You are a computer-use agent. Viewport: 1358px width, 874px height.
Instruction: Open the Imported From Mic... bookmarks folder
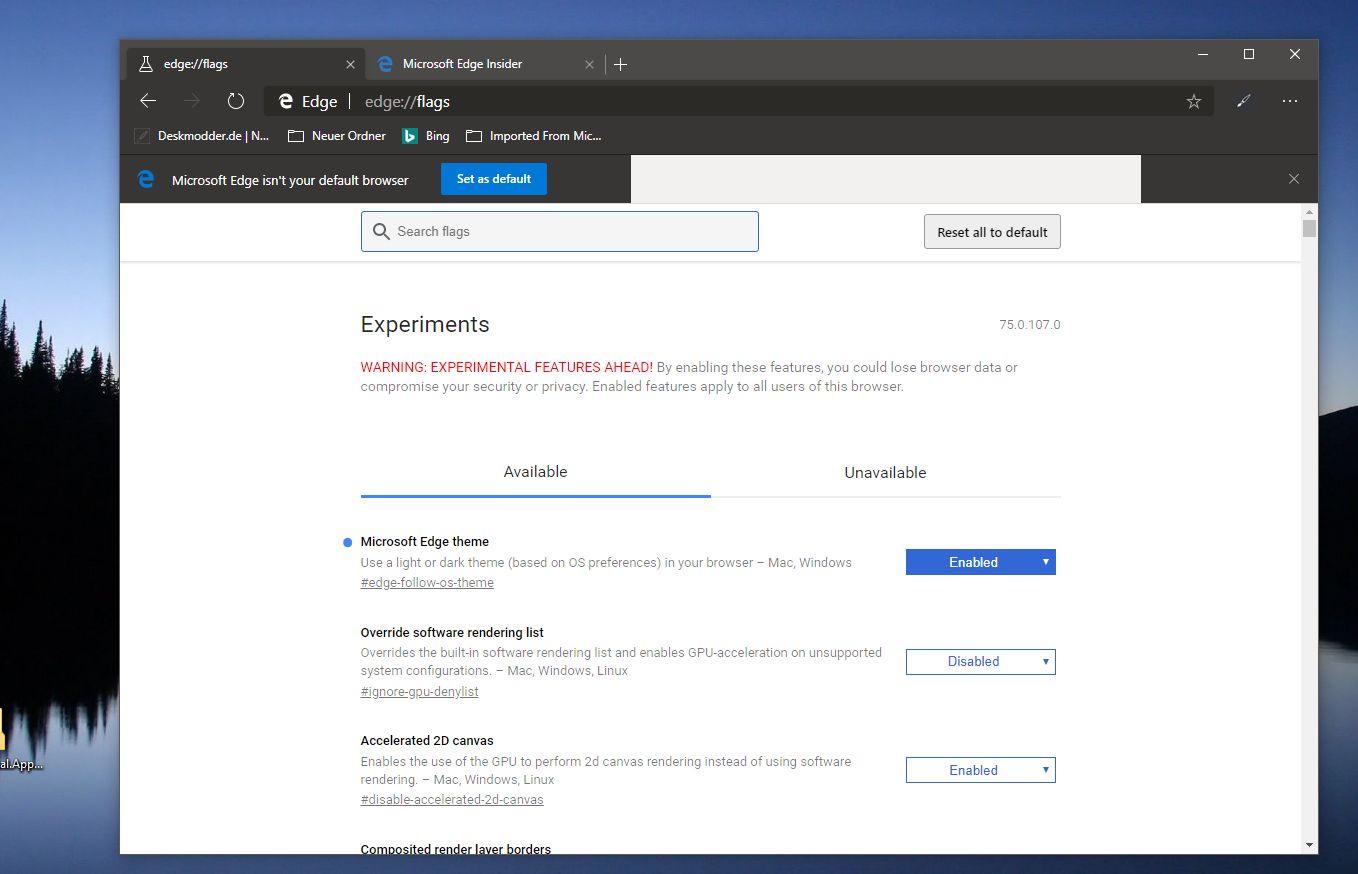point(534,136)
